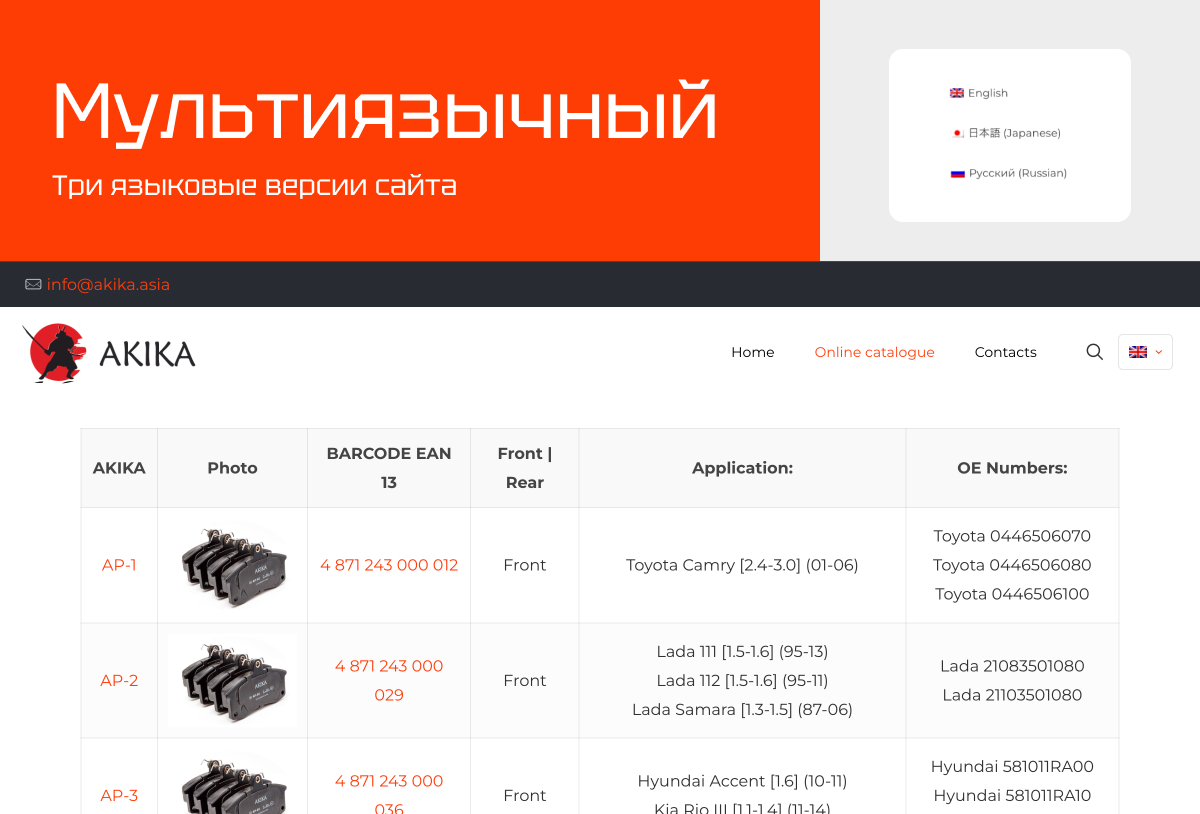The width and height of the screenshot is (1200, 814).
Task: Select Русский (Russian) language option
Action: click(x=1018, y=173)
